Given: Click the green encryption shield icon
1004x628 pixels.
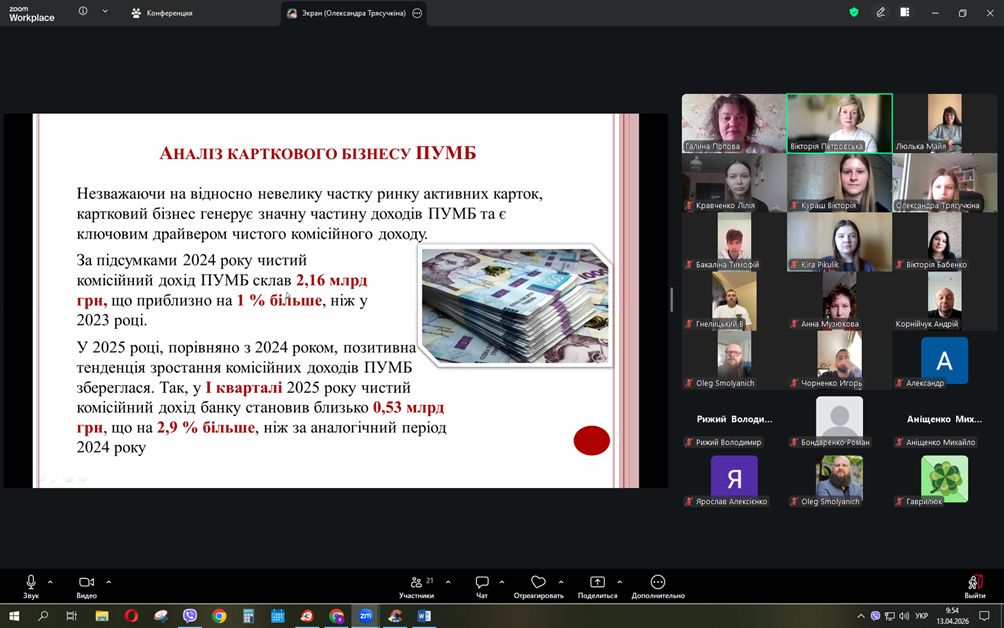Looking at the screenshot, I should [x=854, y=12].
